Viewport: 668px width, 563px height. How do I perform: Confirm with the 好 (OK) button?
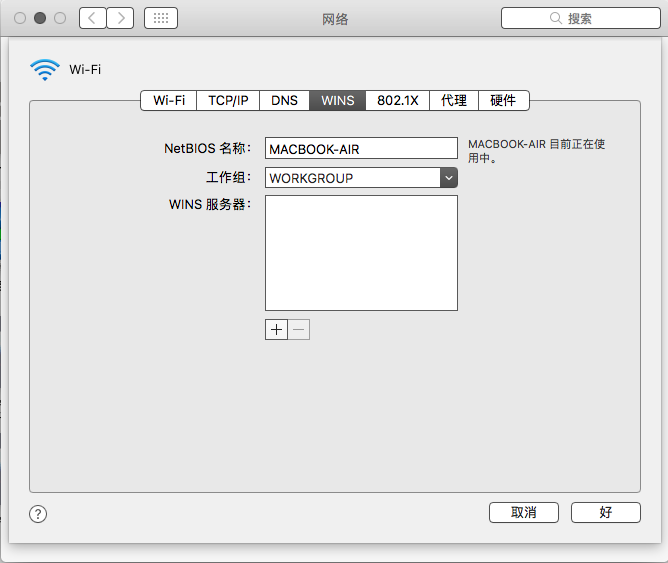pyautogui.click(x=605, y=512)
